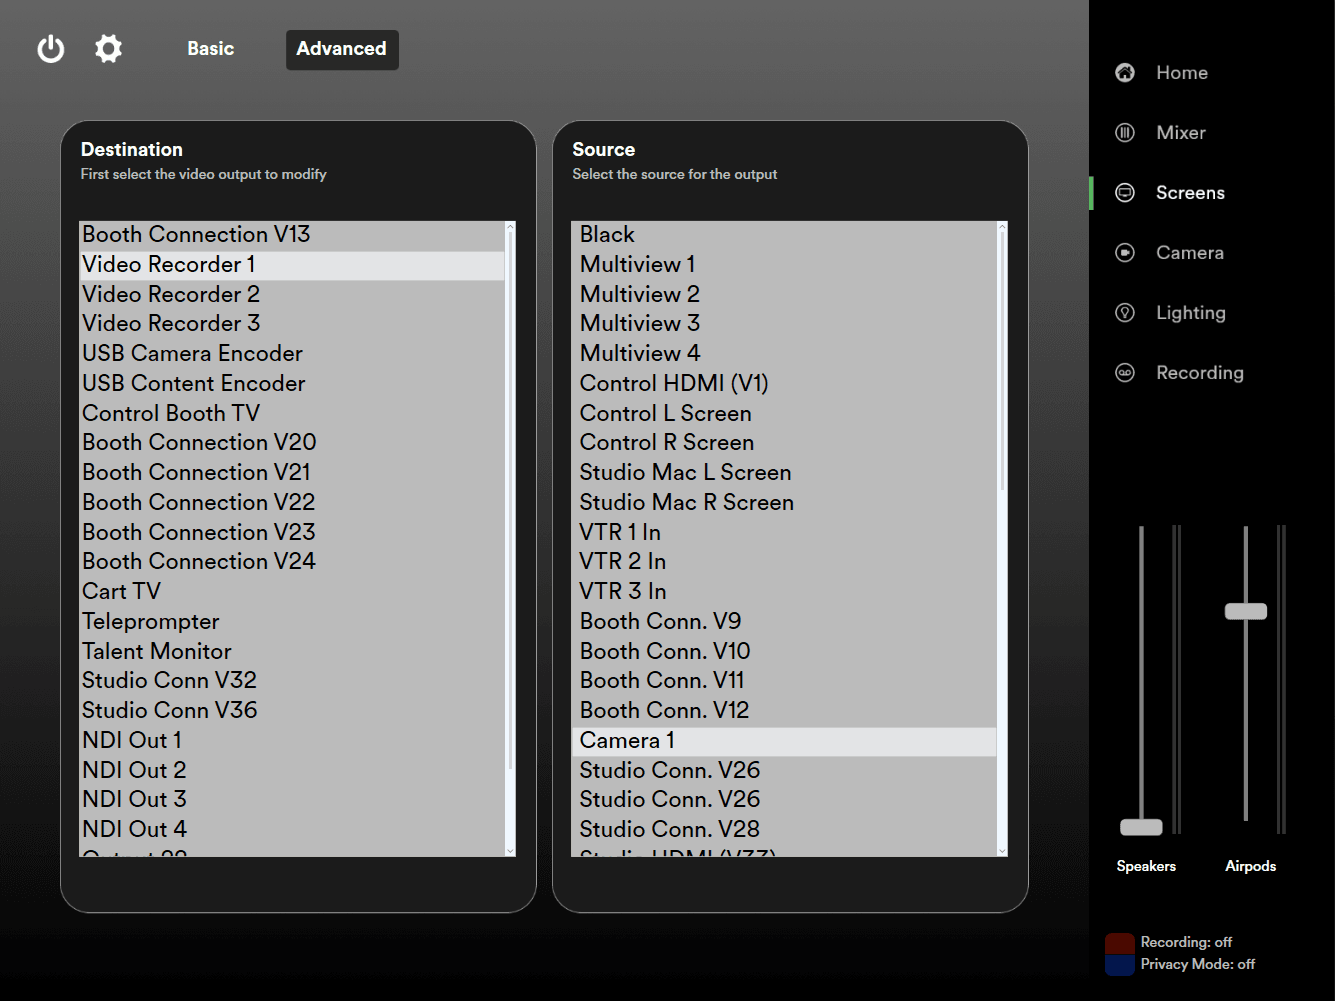
Task: Open the Lighting menu label
Action: (x=1191, y=313)
